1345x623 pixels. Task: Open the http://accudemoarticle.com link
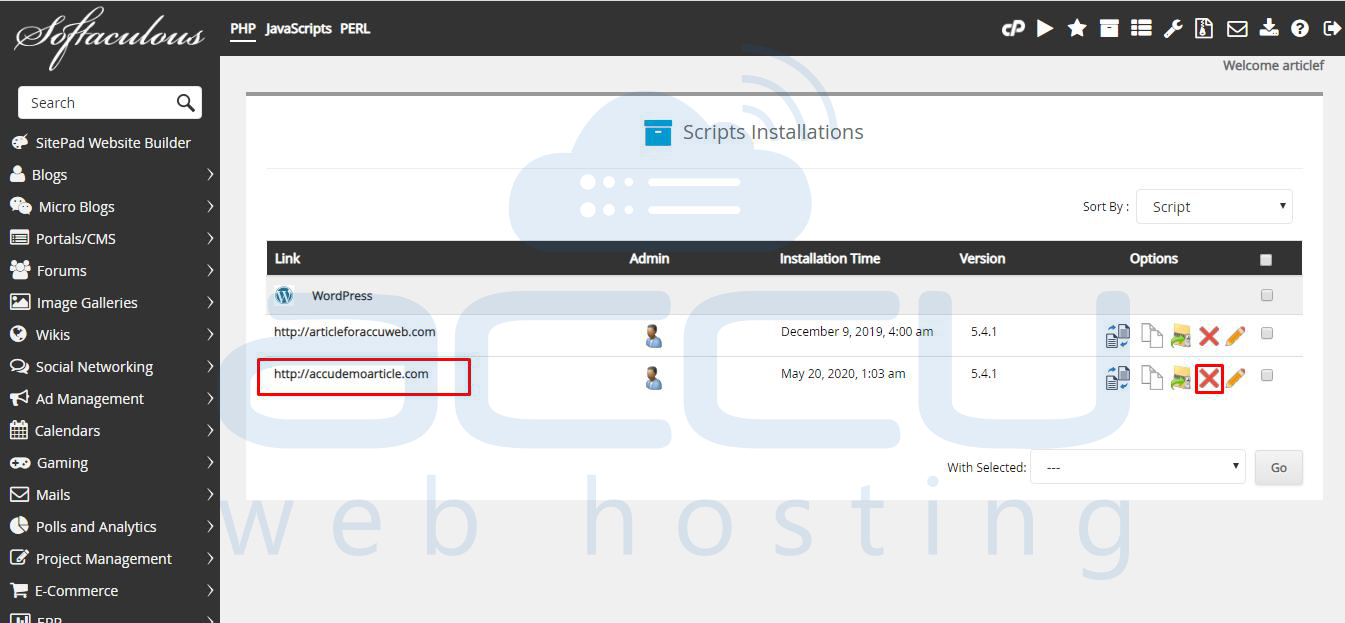tap(351, 374)
